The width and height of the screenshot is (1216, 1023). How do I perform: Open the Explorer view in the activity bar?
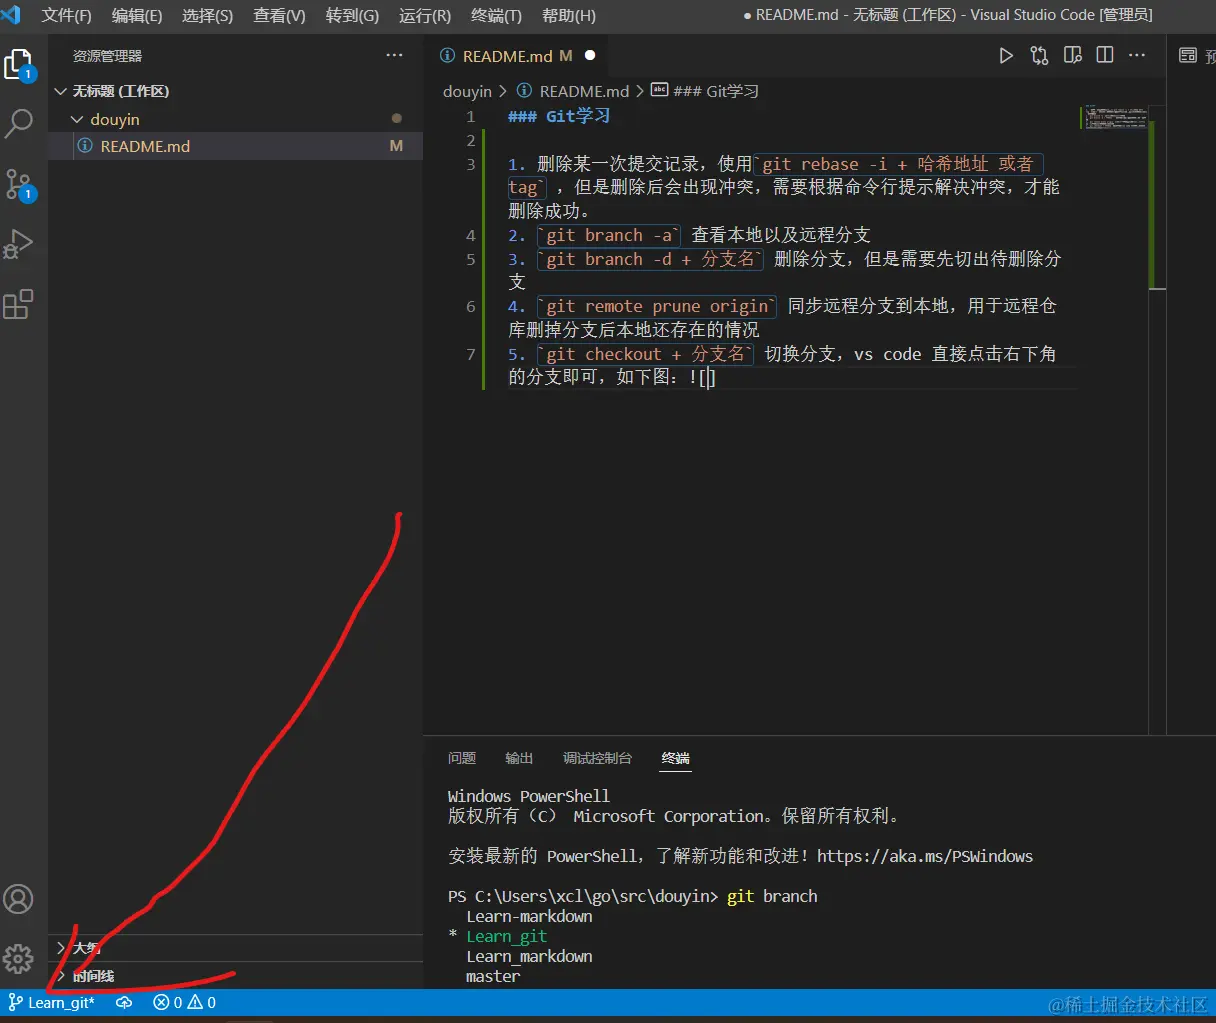click(x=19, y=65)
